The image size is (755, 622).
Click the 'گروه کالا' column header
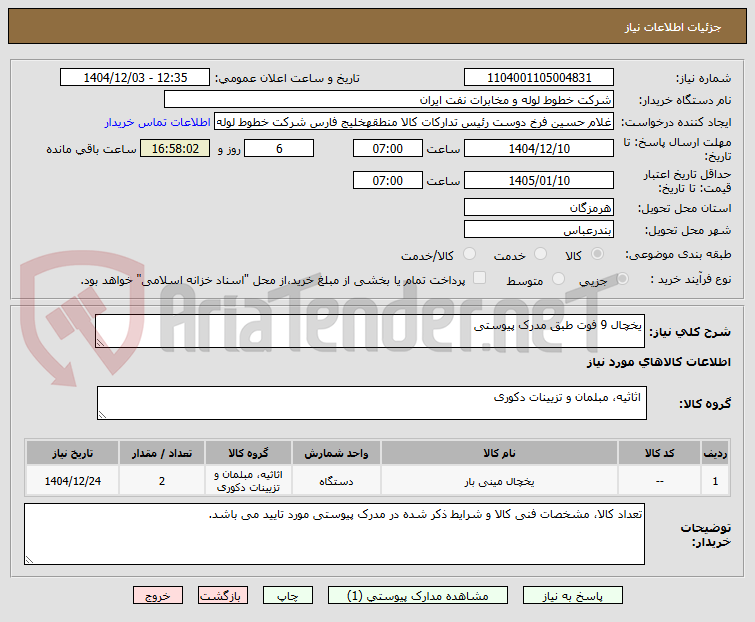click(x=248, y=453)
